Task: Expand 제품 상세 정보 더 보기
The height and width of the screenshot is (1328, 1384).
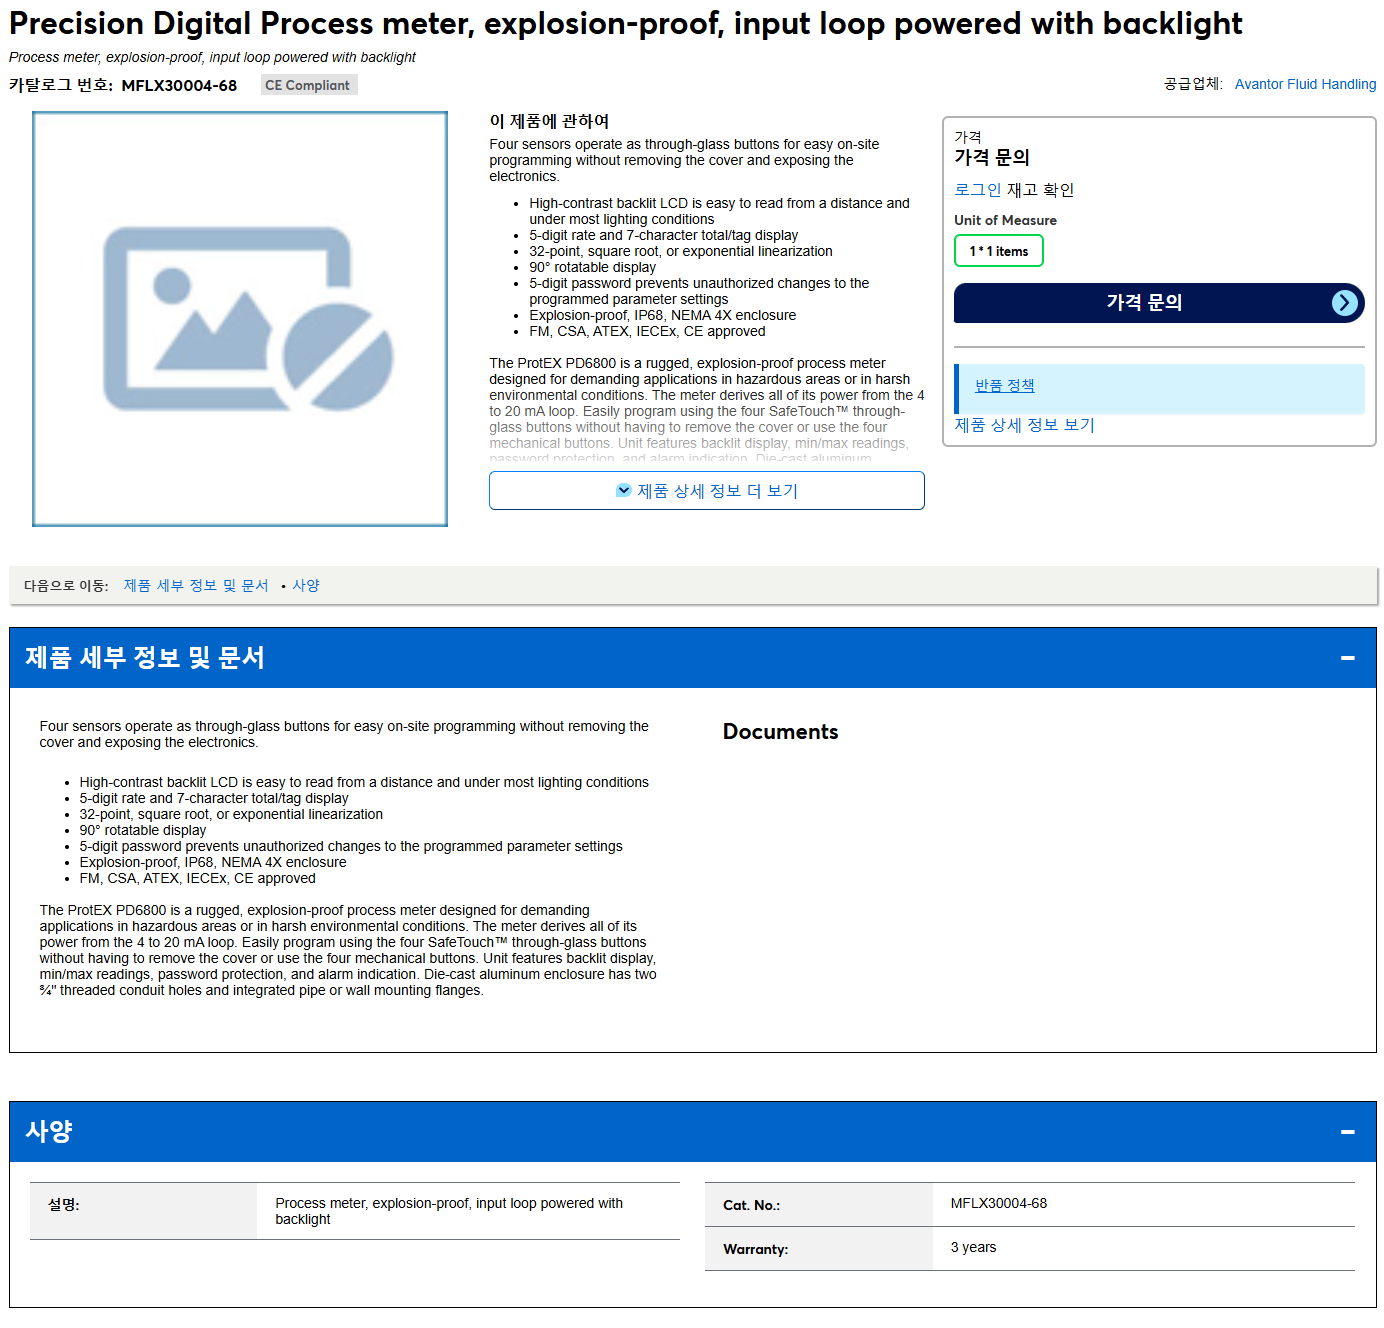Action: (x=707, y=491)
